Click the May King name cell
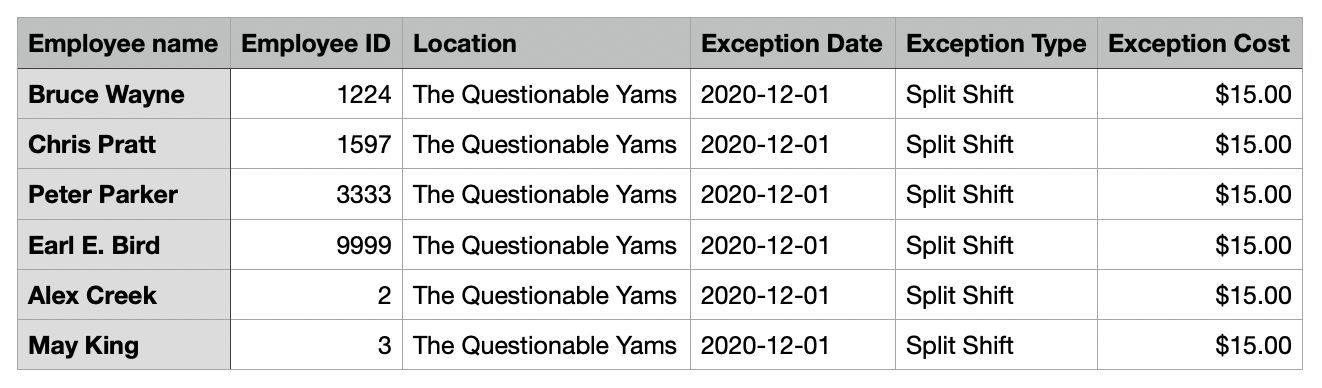Image resolution: width=1322 pixels, height=388 pixels. coord(124,346)
